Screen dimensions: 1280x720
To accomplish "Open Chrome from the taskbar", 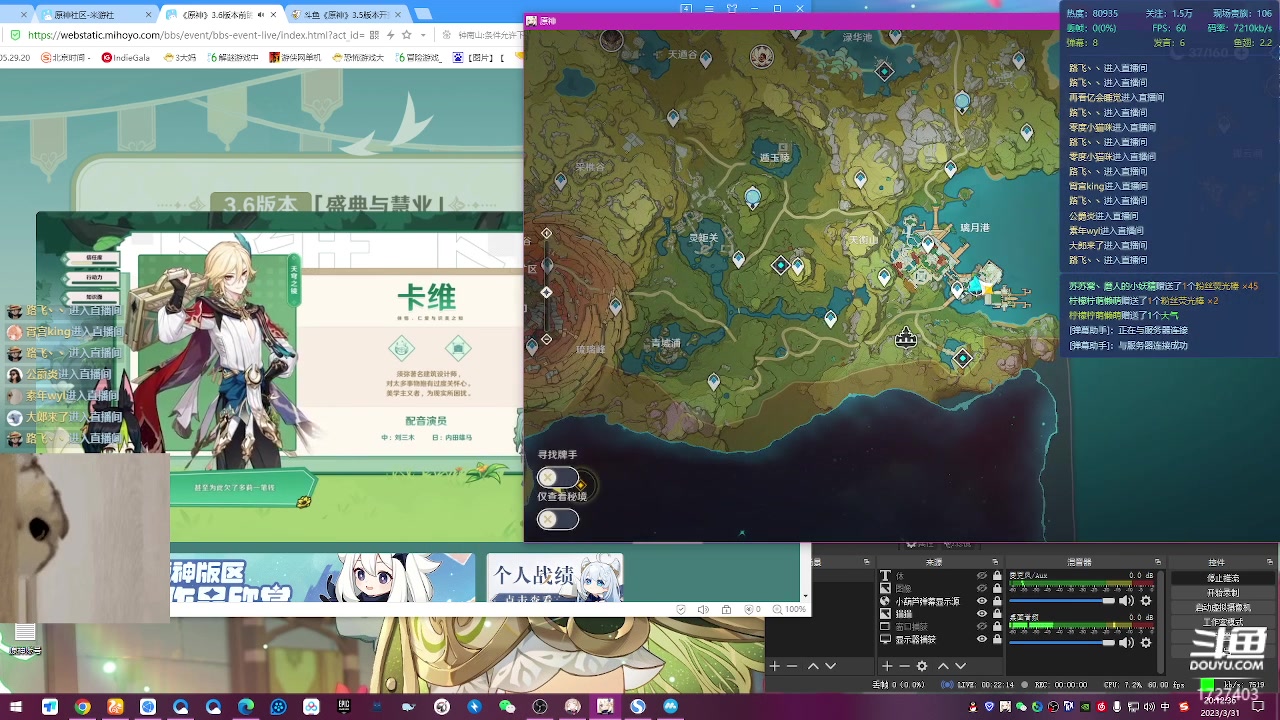I will point(82,707).
